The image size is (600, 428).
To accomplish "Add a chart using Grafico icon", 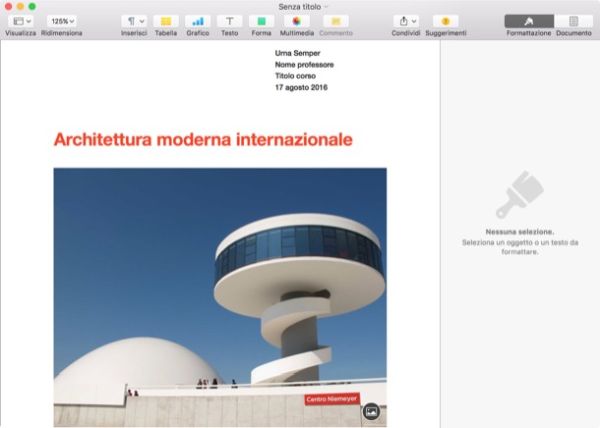I will pyautogui.click(x=197, y=21).
